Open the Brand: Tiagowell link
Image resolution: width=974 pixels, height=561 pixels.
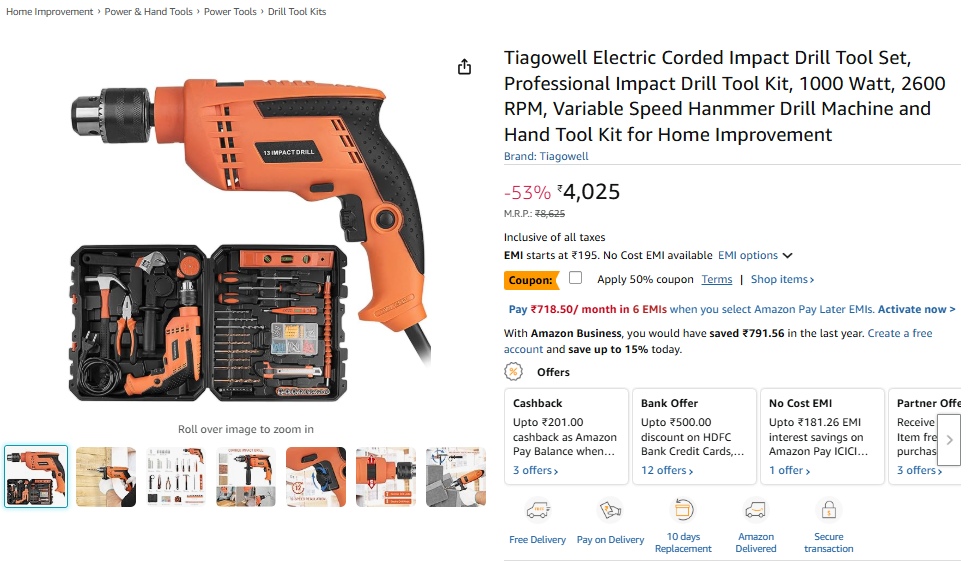[546, 156]
